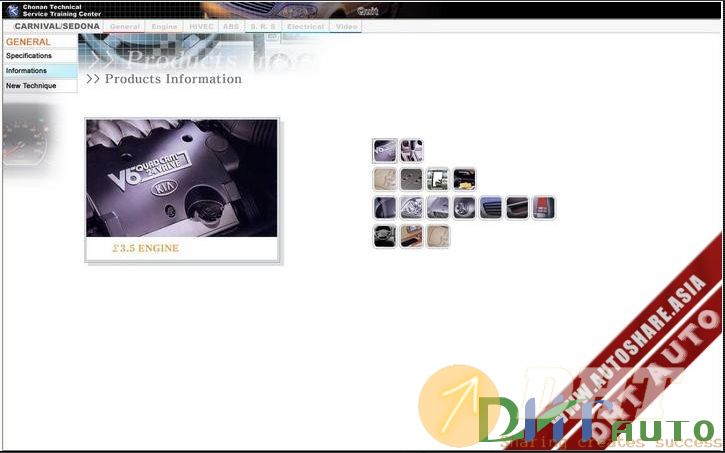Open the beige seat thumbnail in second row

pyautogui.click(x=385, y=179)
